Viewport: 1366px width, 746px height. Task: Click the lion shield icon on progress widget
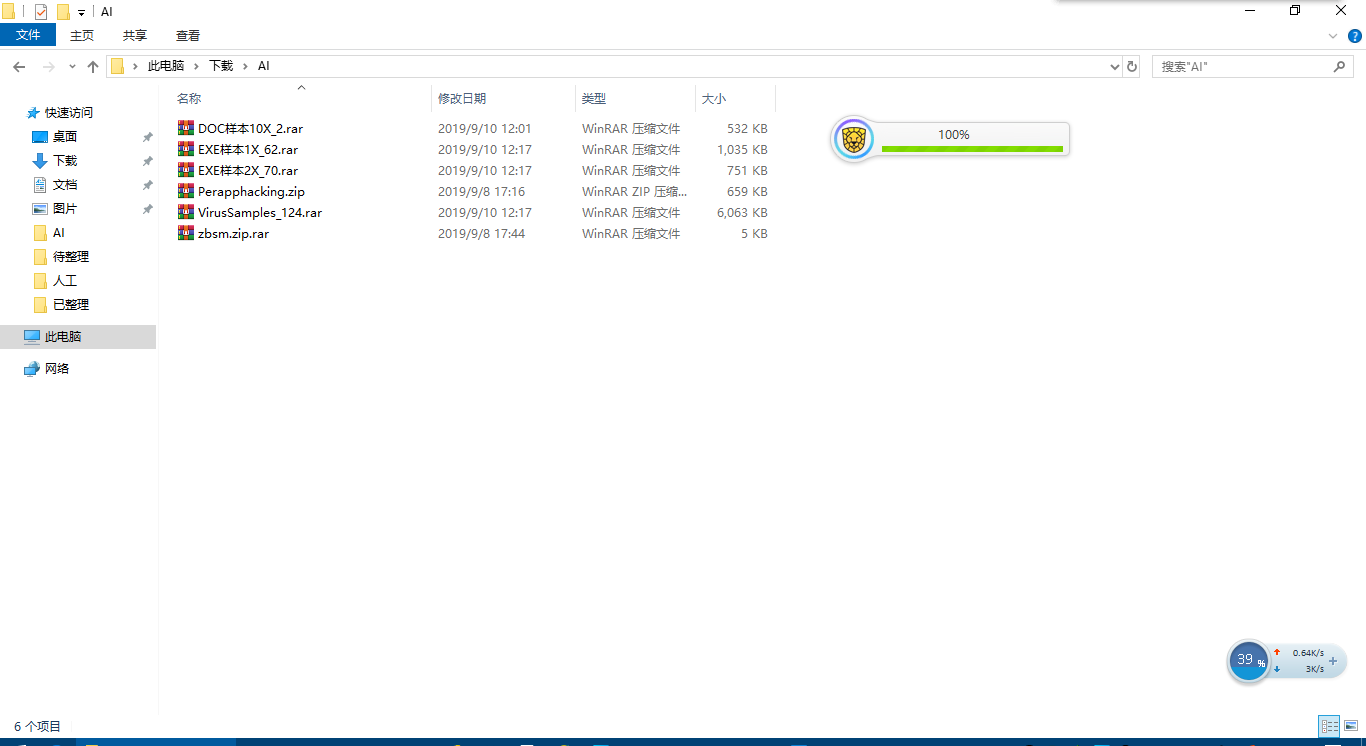tap(853, 140)
